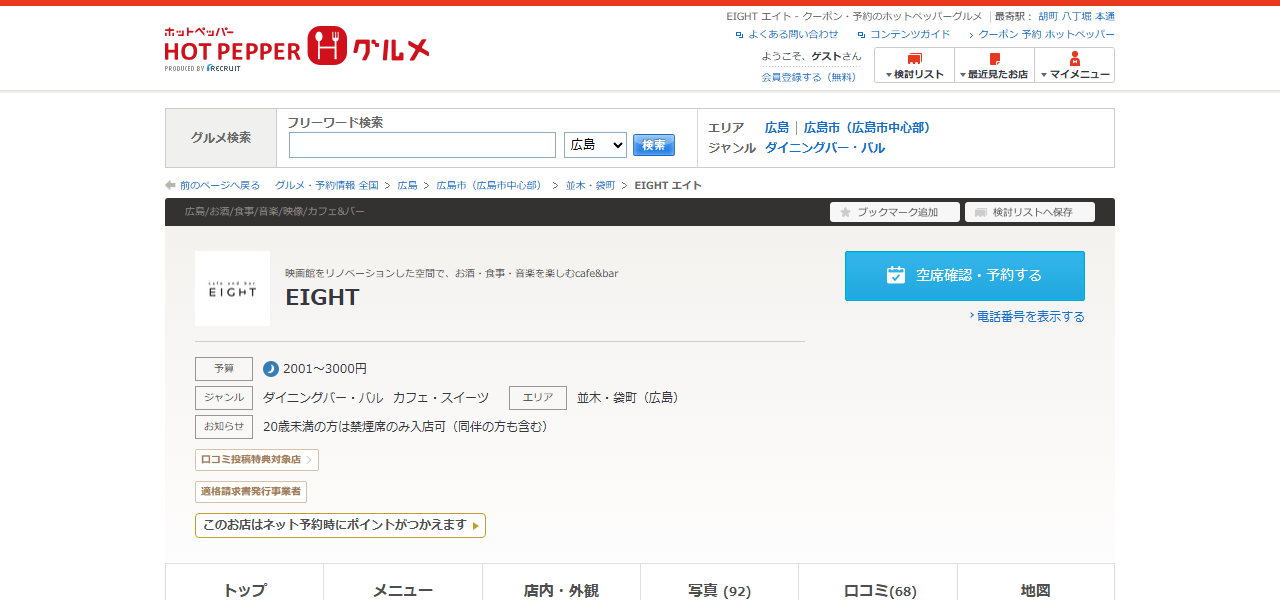Open the 最近見たお店 dropdown
This screenshot has width=1280, height=600.
point(994,65)
